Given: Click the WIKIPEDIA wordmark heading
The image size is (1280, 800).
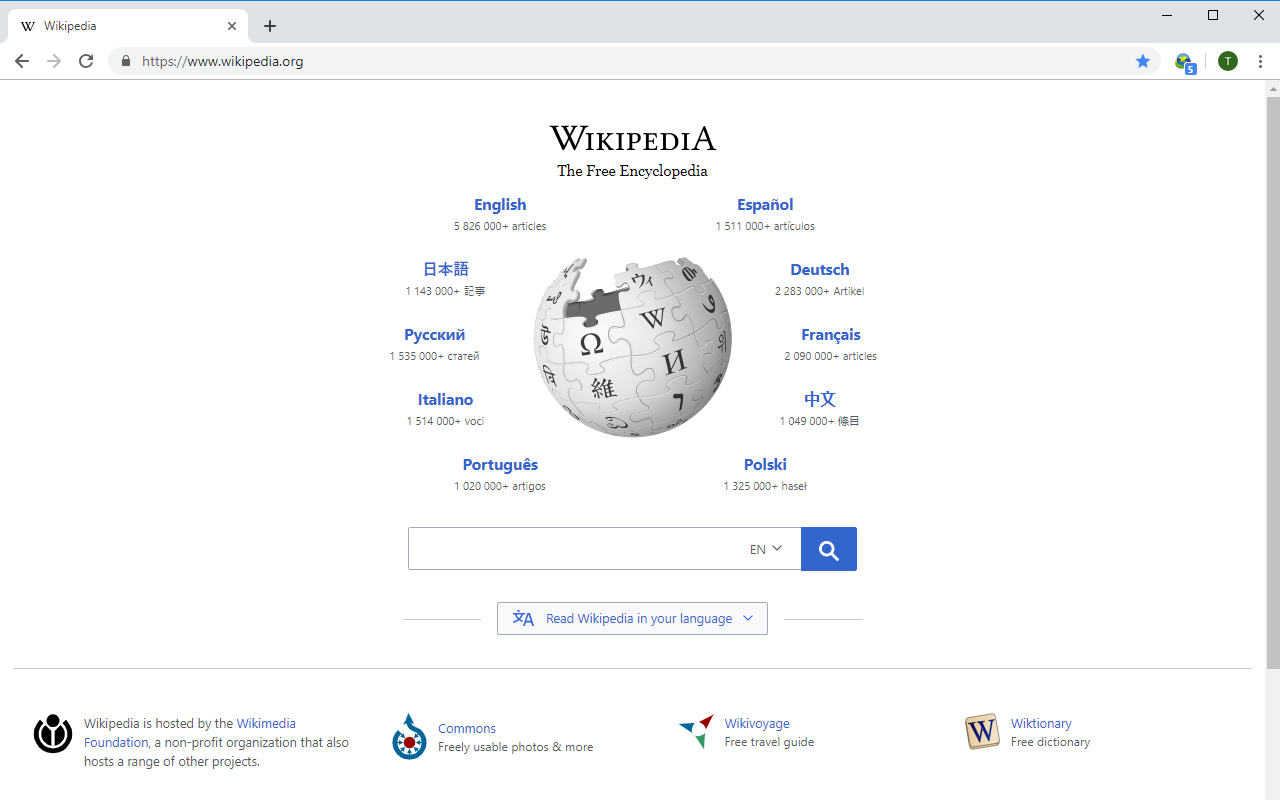Looking at the screenshot, I should 633,138.
